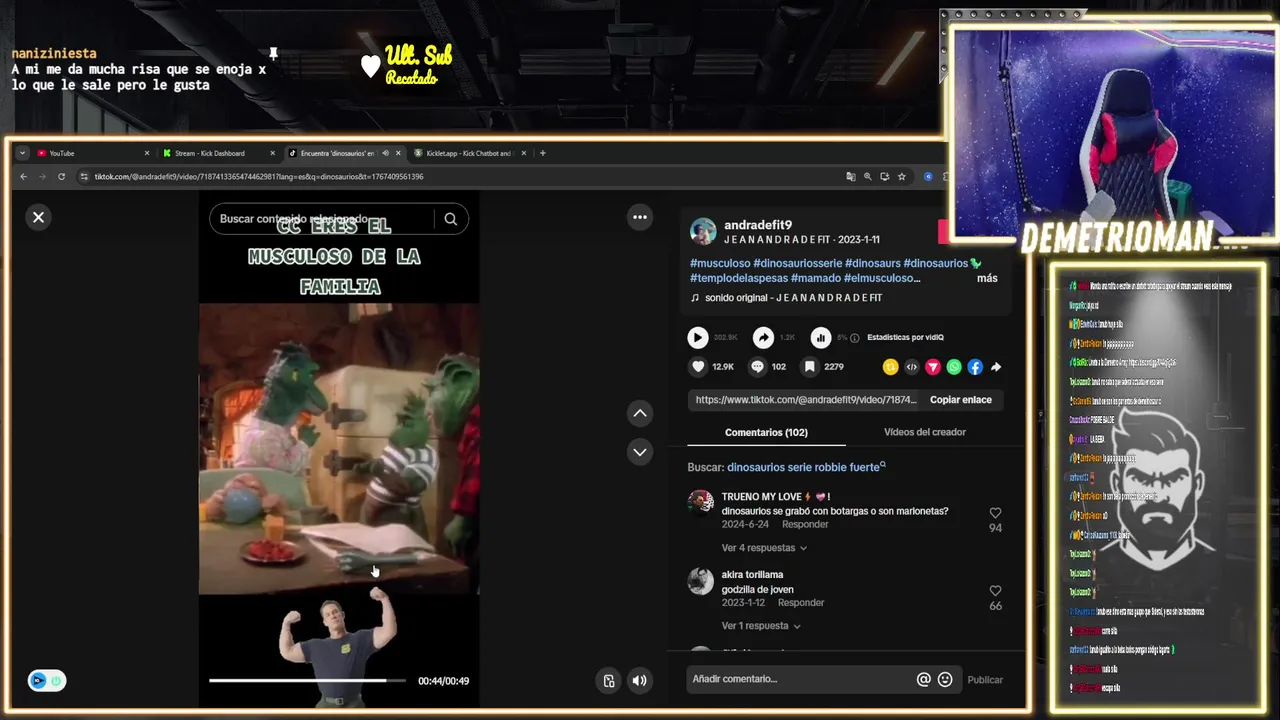Click the akira torillama username

tap(752, 575)
